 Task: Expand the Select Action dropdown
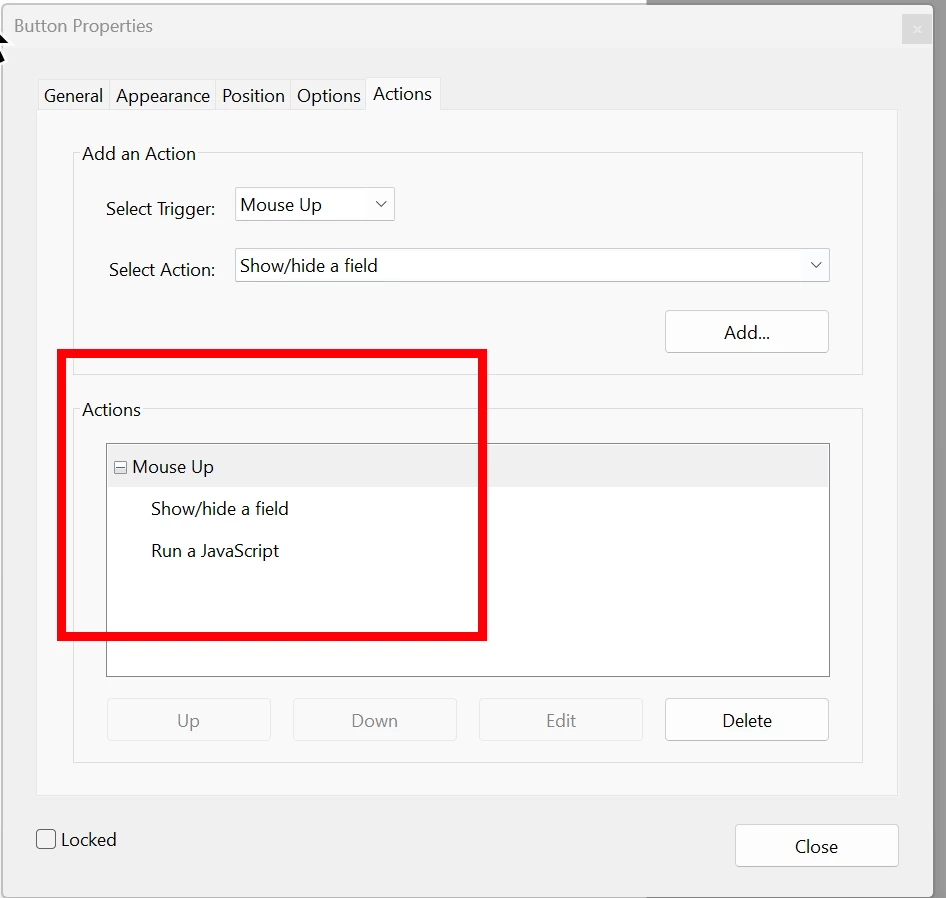pos(532,266)
